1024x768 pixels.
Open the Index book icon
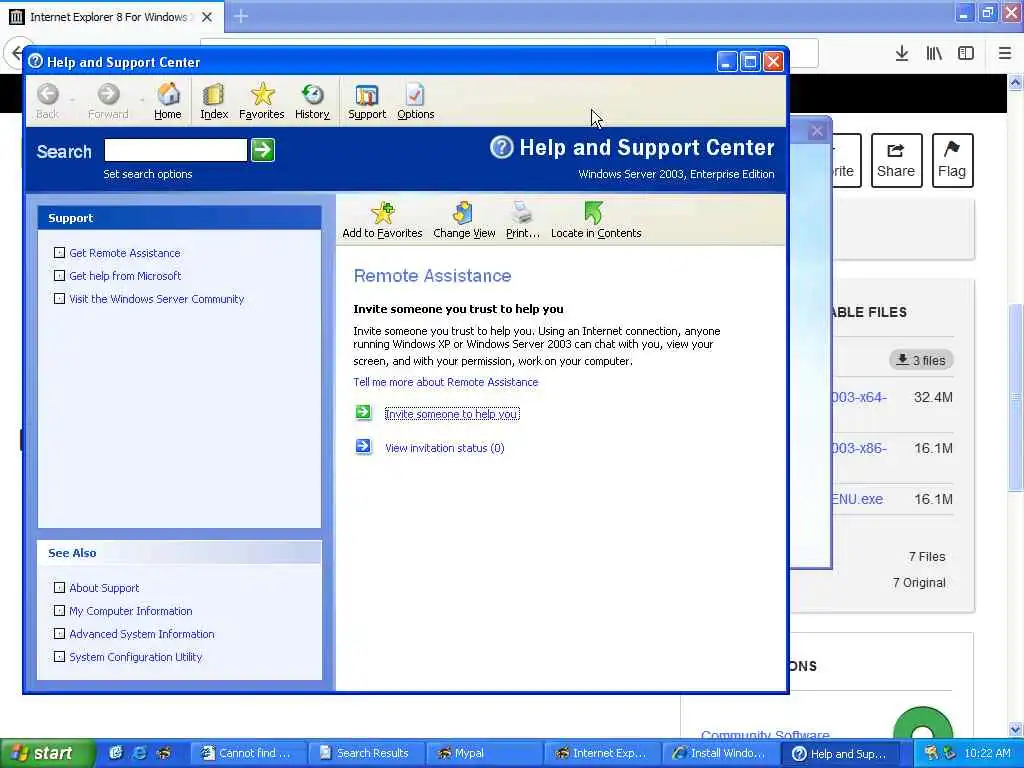214,101
